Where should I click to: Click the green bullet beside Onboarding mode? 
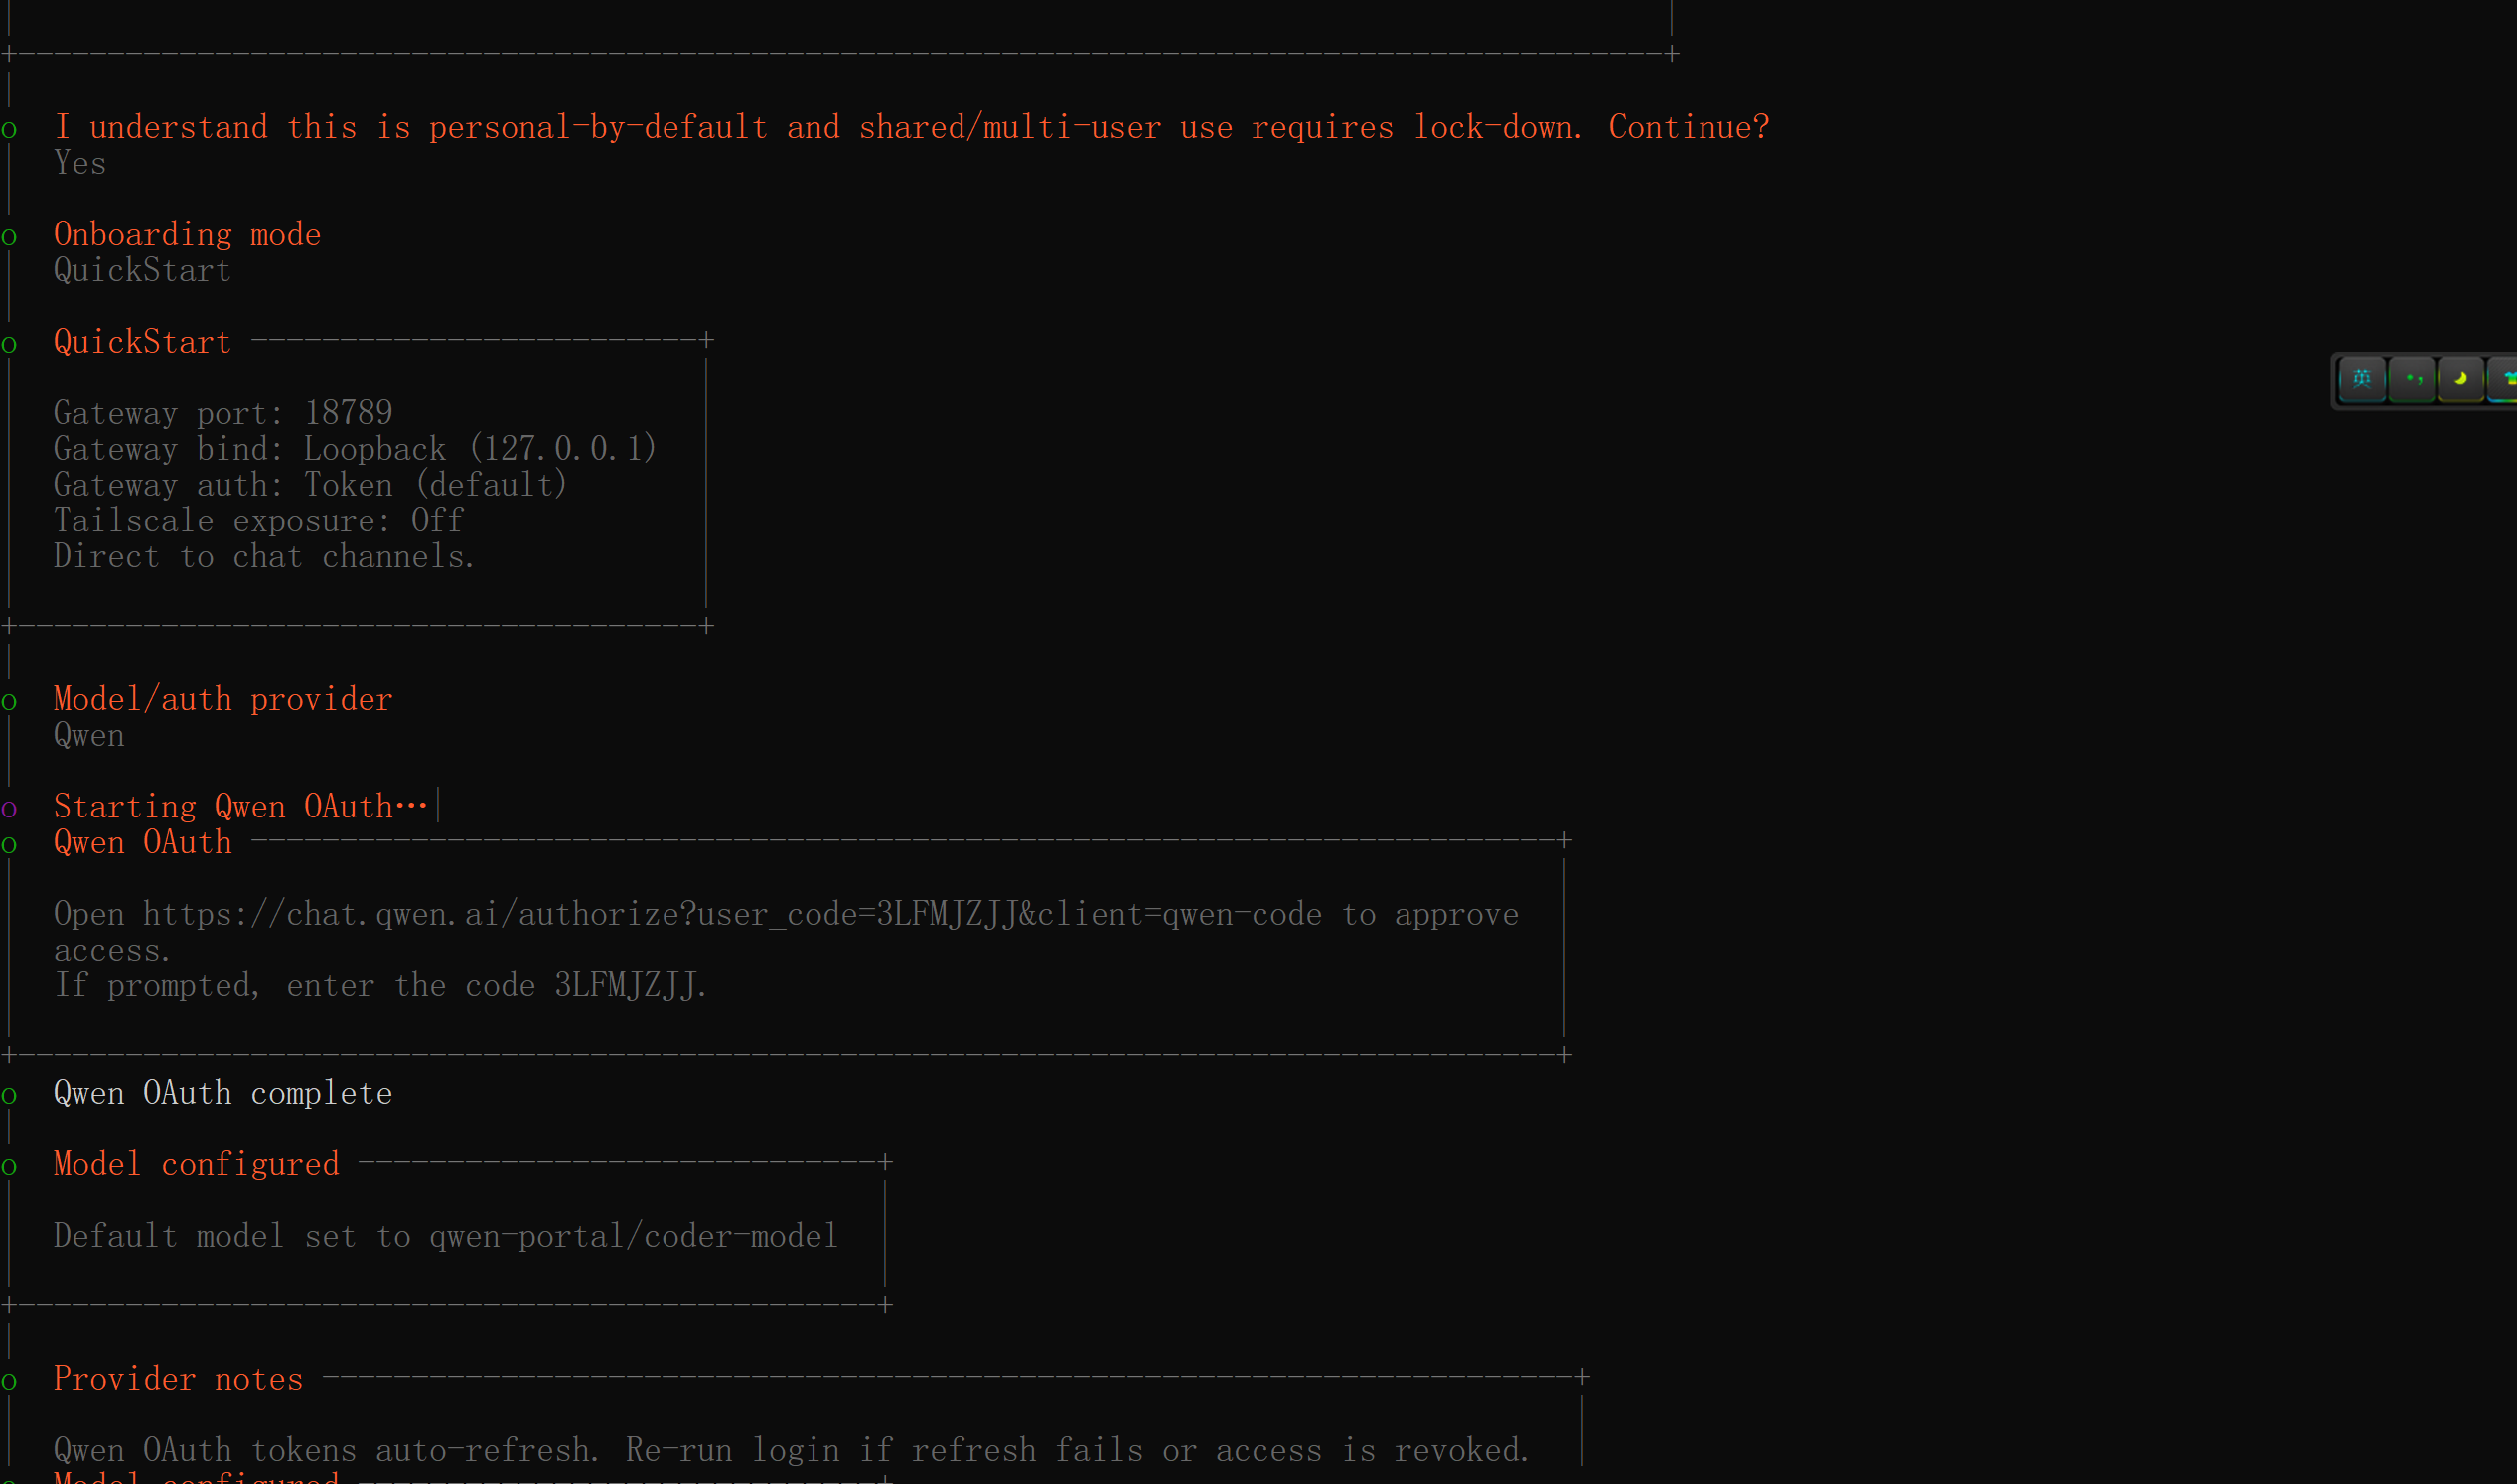point(9,237)
